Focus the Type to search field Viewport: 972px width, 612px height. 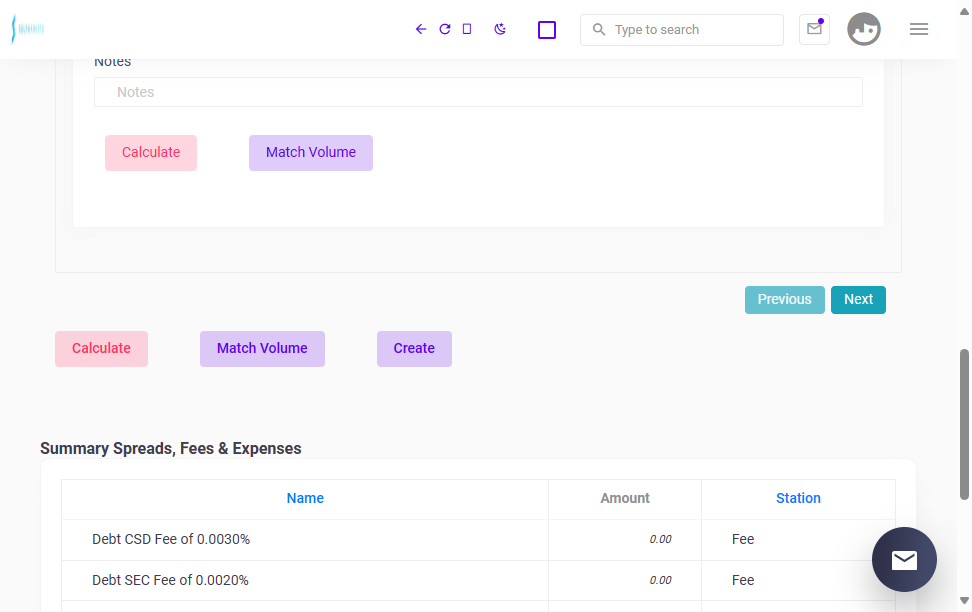pyautogui.click(x=682, y=30)
